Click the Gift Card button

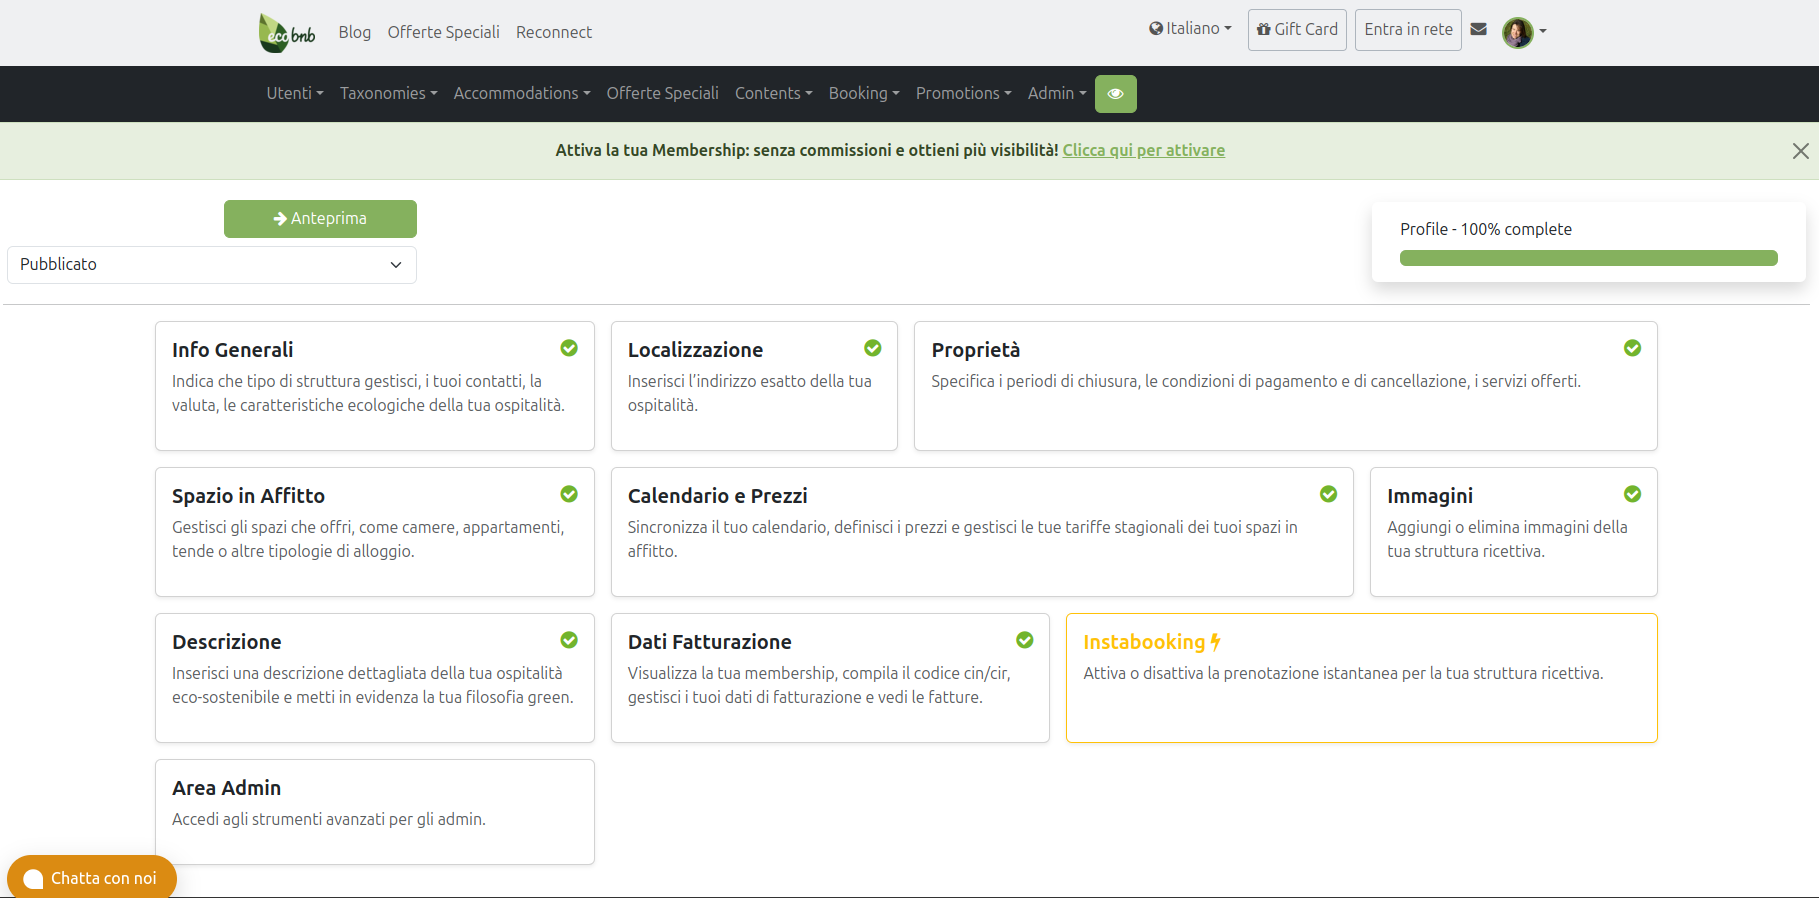click(x=1297, y=30)
